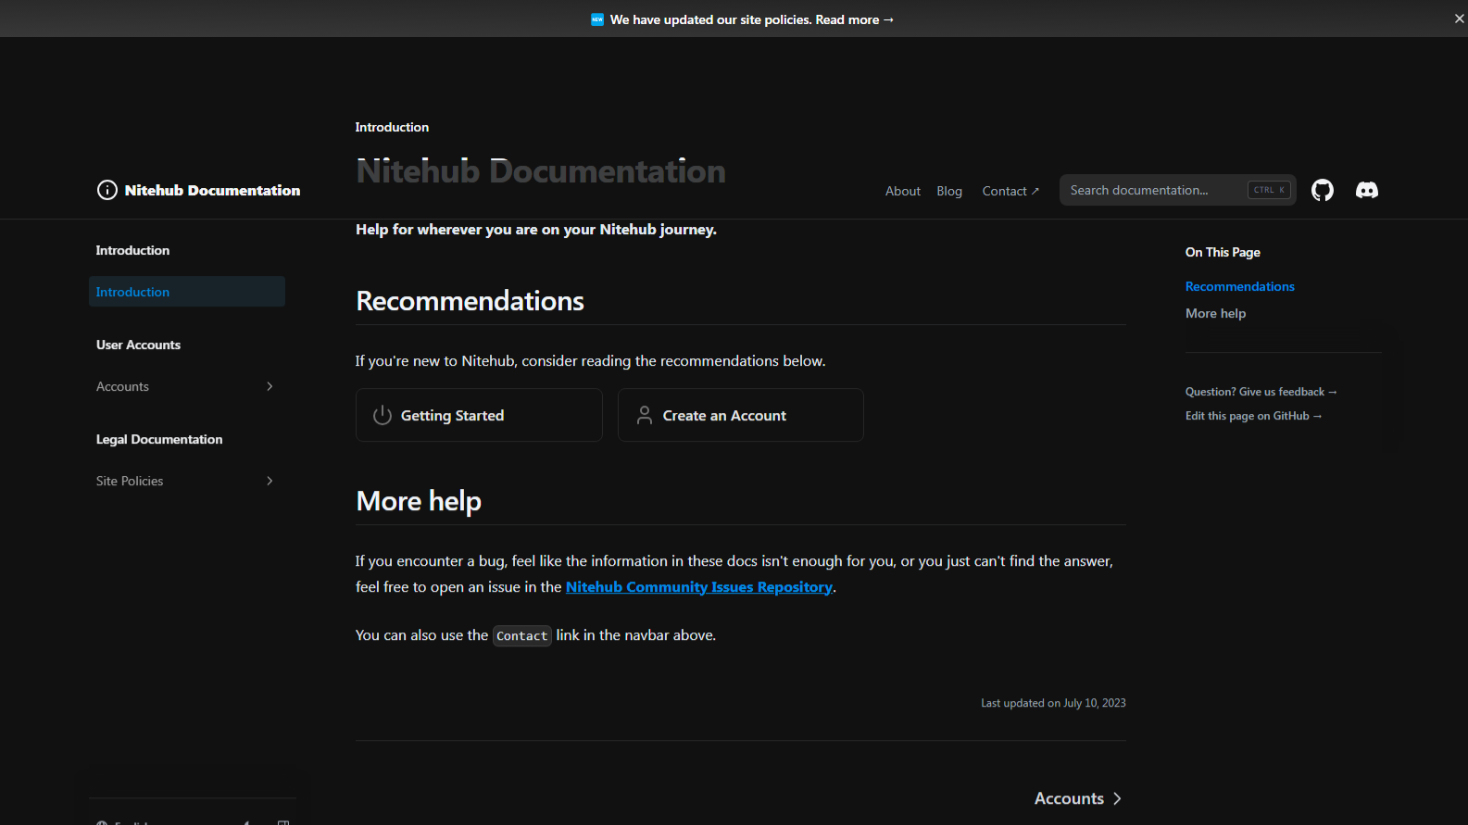Navigate to the Blog page
The width and height of the screenshot is (1468, 825).
pyautogui.click(x=948, y=190)
